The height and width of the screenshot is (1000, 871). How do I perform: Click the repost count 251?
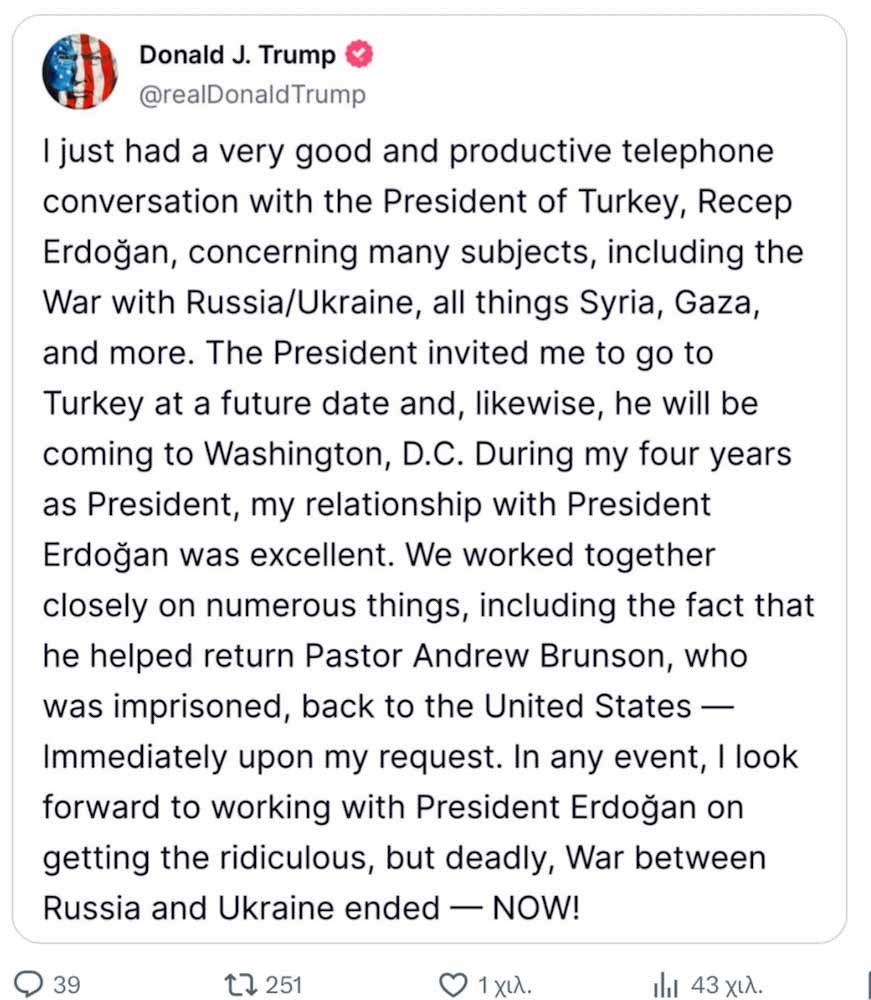pyautogui.click(x=284, y=984)
